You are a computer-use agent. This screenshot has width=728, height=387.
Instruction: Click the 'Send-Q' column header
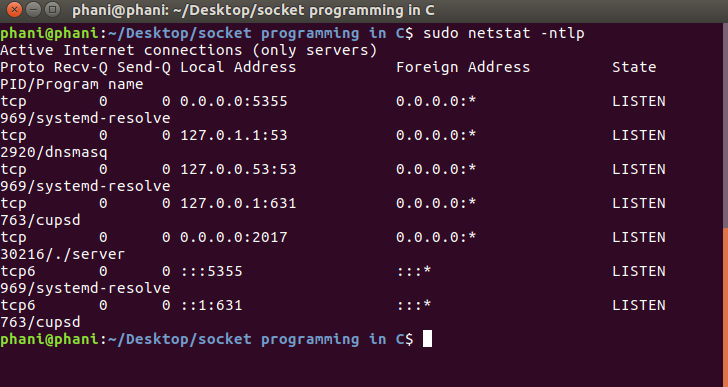(143, 67)
